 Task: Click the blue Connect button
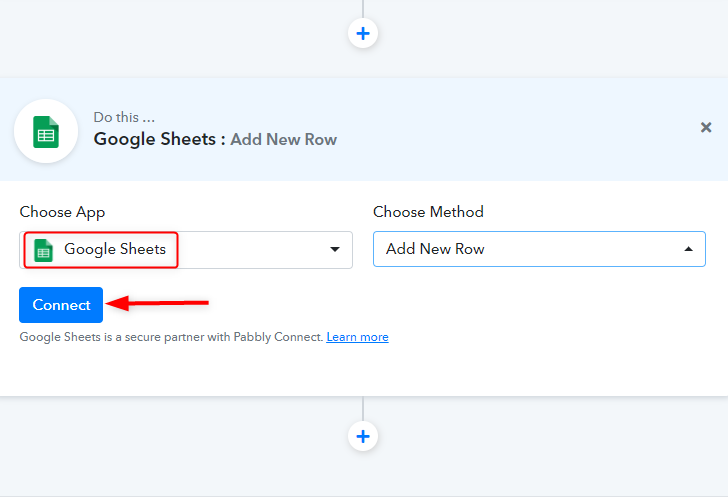click(x=61, y=305)
